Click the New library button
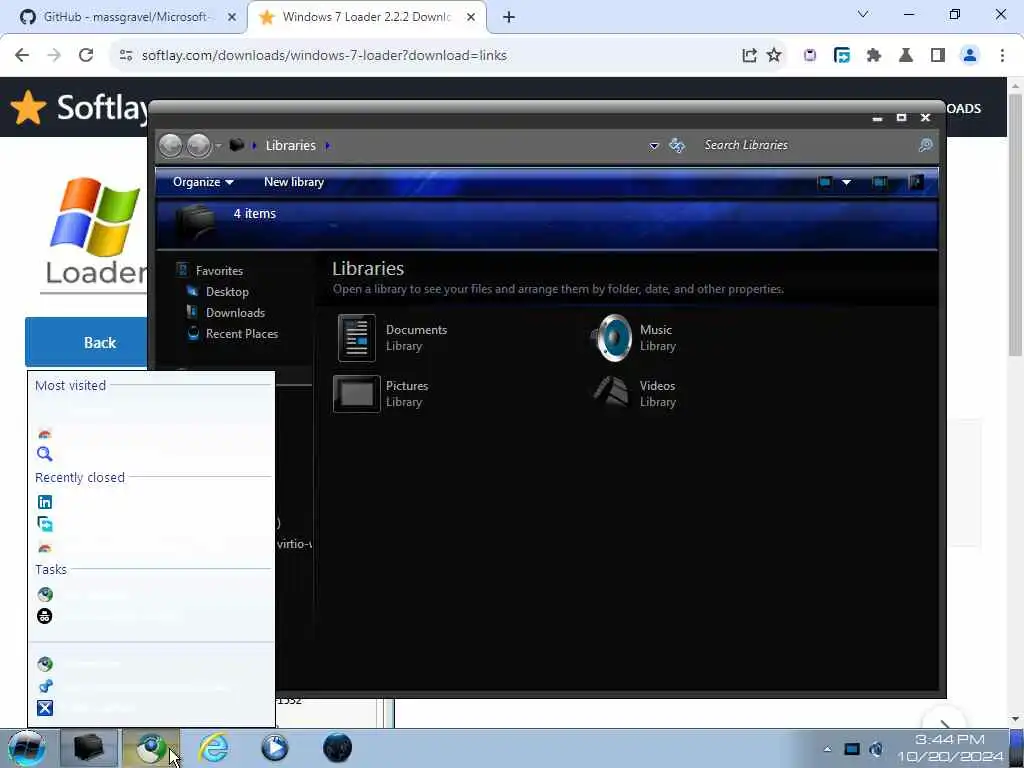This screenshot has width=1024, height=768. (x=294, y=182)
